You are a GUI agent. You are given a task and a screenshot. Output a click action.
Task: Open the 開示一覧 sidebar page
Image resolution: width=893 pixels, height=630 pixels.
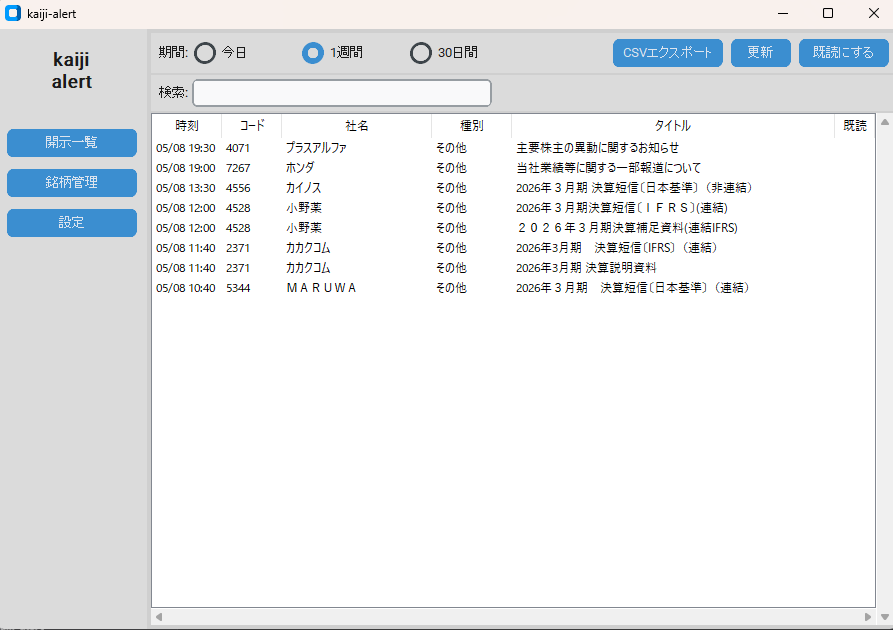72,142
